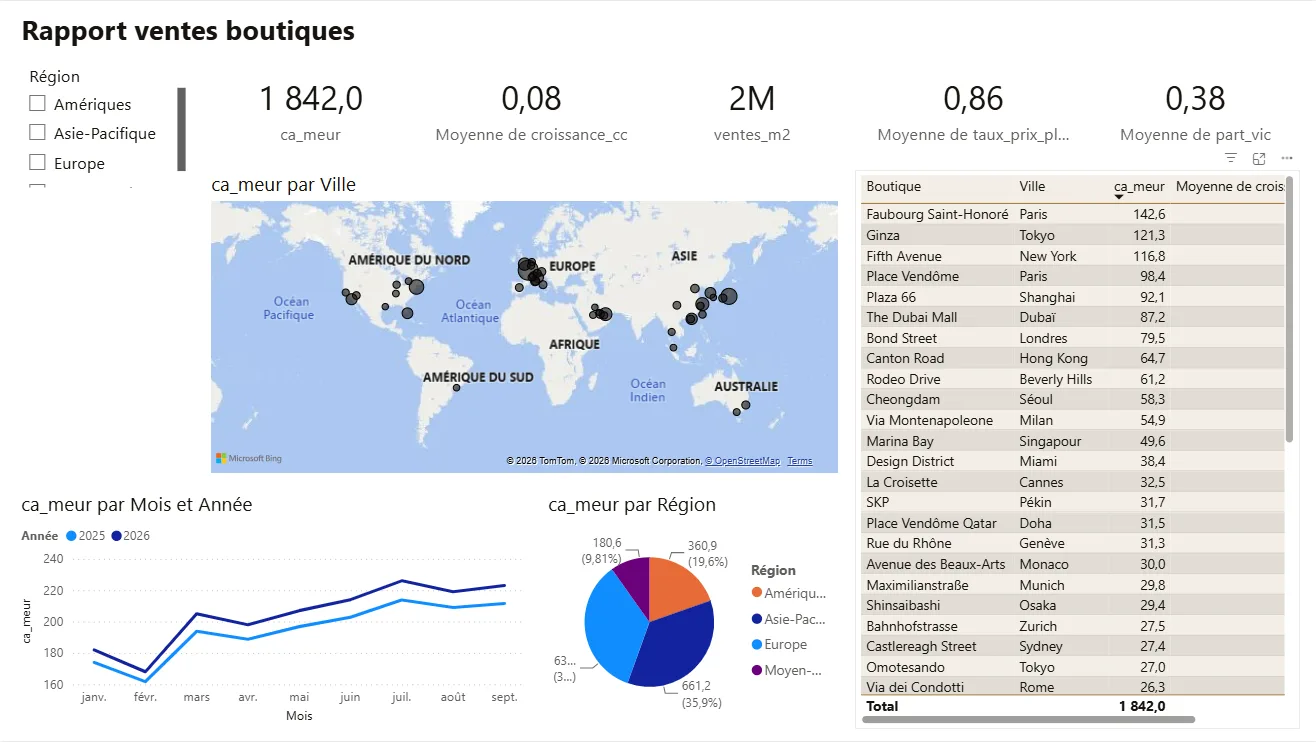Select the orange Amériques legend dot
Viewport: 1316px width, 742px height.
pyautogui.click(x=756, y=593)
